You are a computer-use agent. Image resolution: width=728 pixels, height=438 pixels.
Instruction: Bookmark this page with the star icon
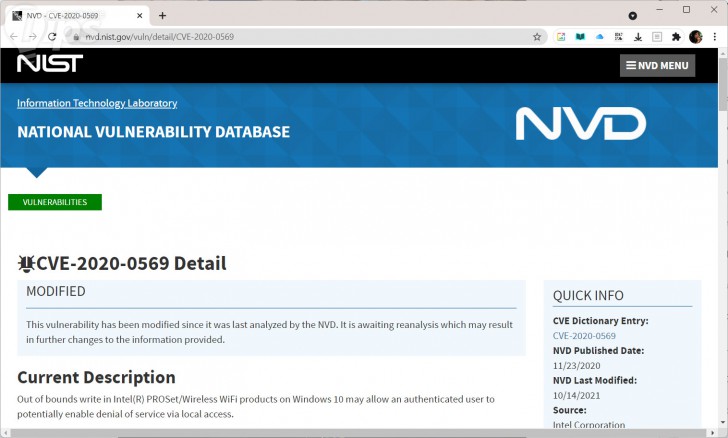[x=537, y=37]
